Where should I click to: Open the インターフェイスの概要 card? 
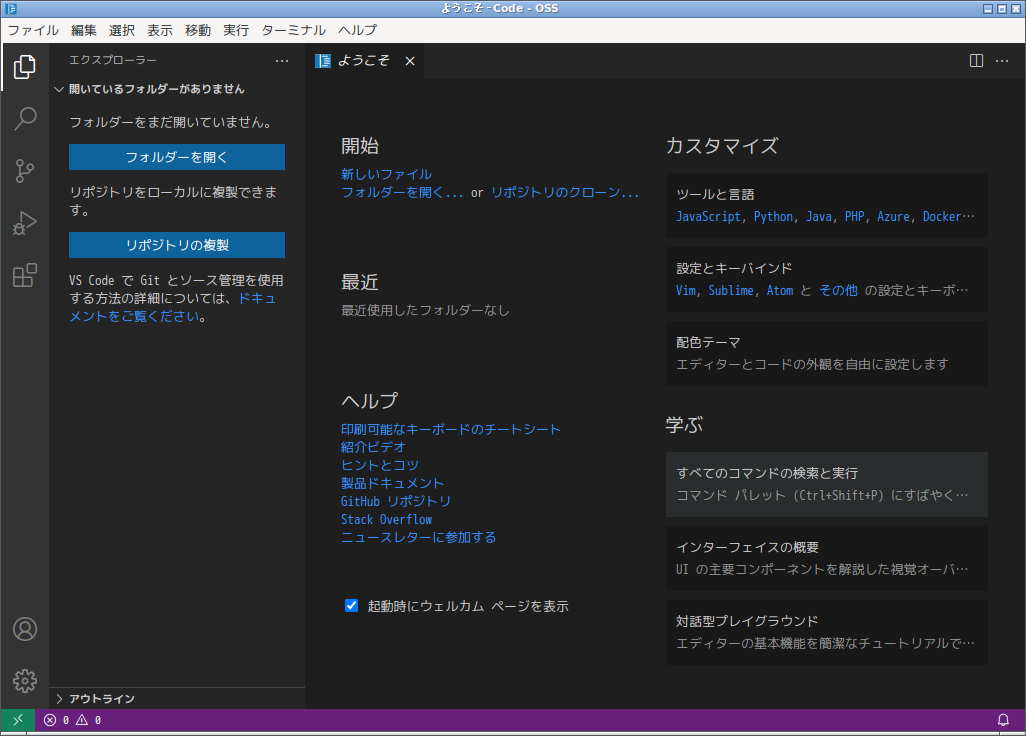826,558
